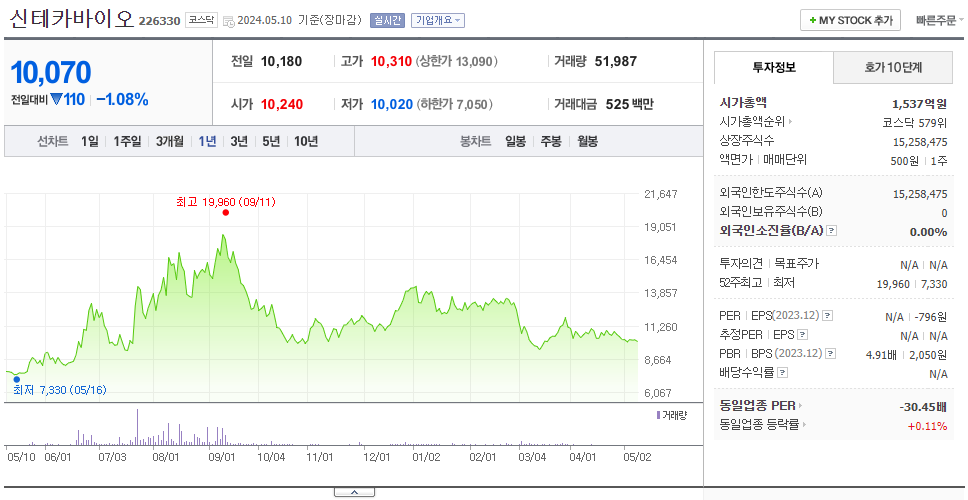
Task: Click the change rate -1.08%
Action: [122, 99]
